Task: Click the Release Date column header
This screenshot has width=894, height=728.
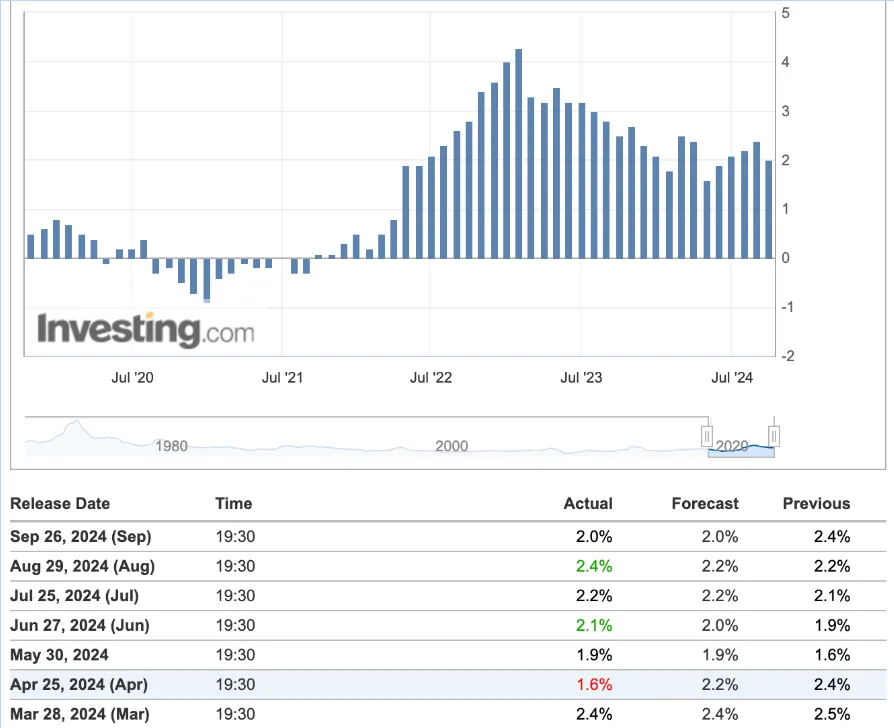Action: 60,503
